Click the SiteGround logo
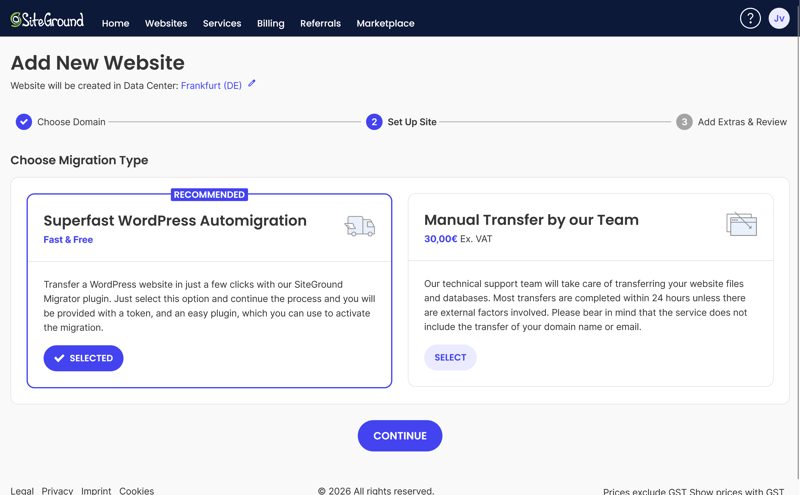Image resolution: width=800 pixels, height=495 pixels. tap(47, 20)
